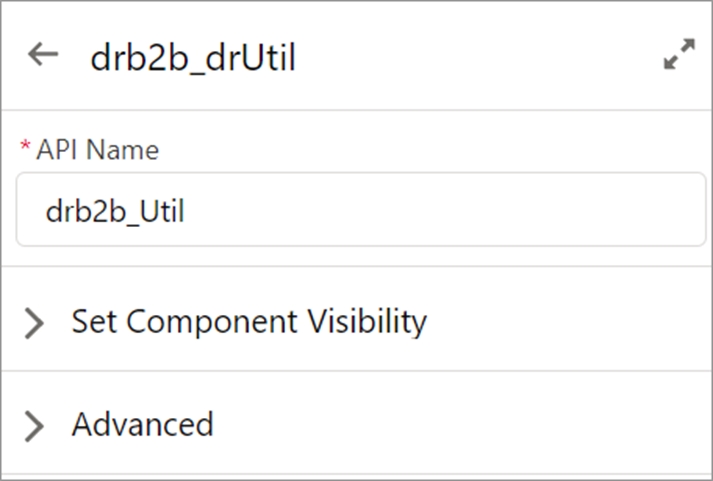Viewport: 713px width, 481px height.
Task: Click the API Name field label
Action: [x=97, y=150]
